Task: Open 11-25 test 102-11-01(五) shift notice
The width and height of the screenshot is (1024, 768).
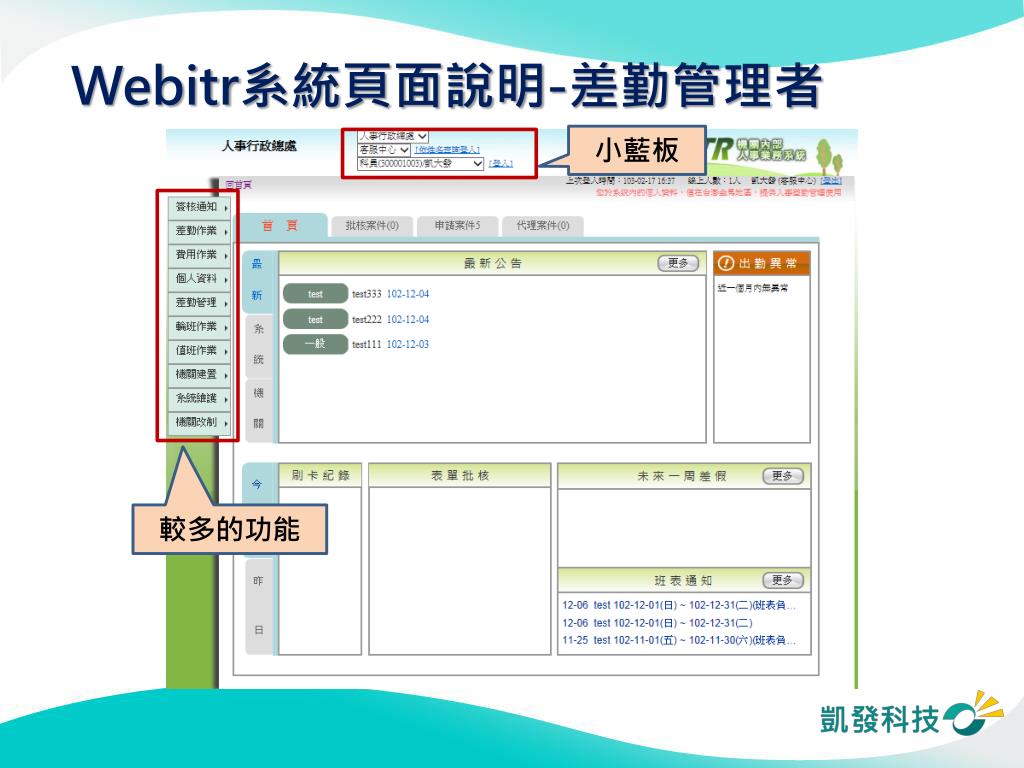Action: 679,641
